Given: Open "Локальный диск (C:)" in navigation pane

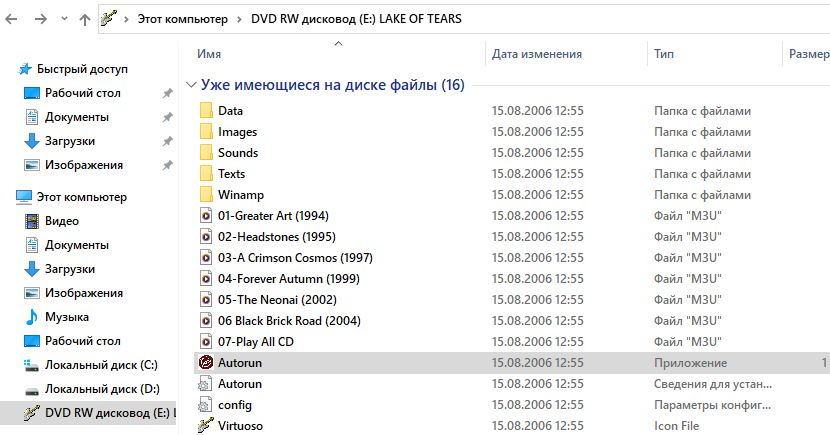Looking at the screenshot, I should pos(101,365).
